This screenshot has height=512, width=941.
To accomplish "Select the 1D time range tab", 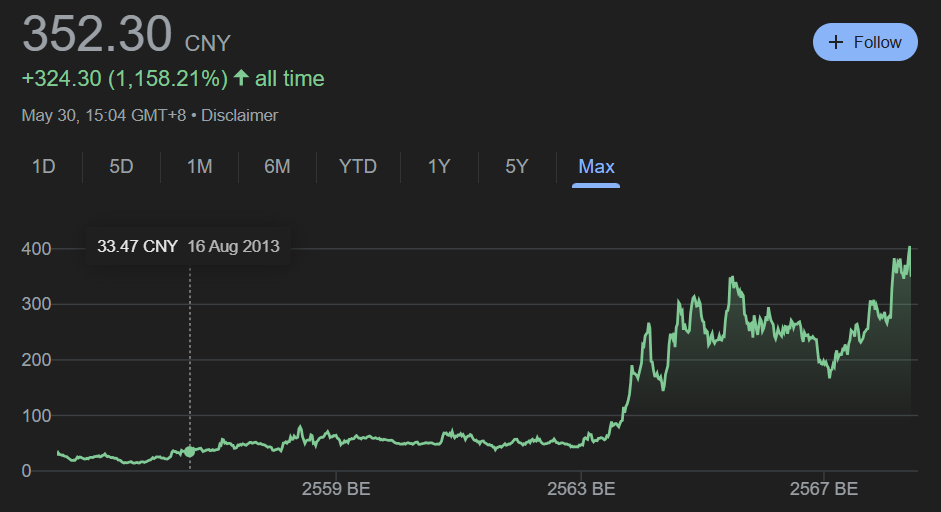I will point(43,166).
